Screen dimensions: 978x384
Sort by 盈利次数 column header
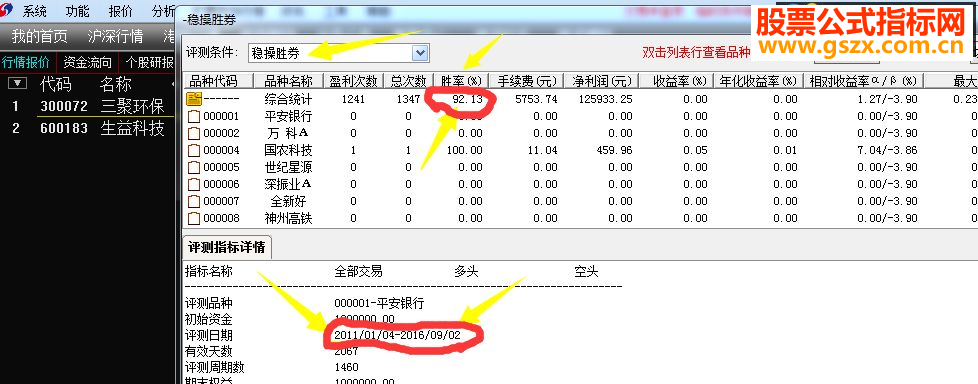(x=353, y=81)
